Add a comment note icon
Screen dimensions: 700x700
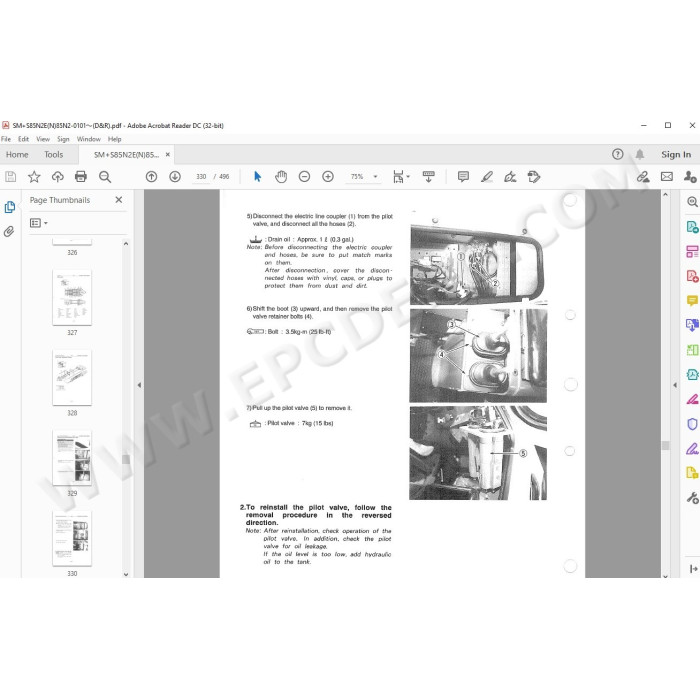click(x=463, y=177)
